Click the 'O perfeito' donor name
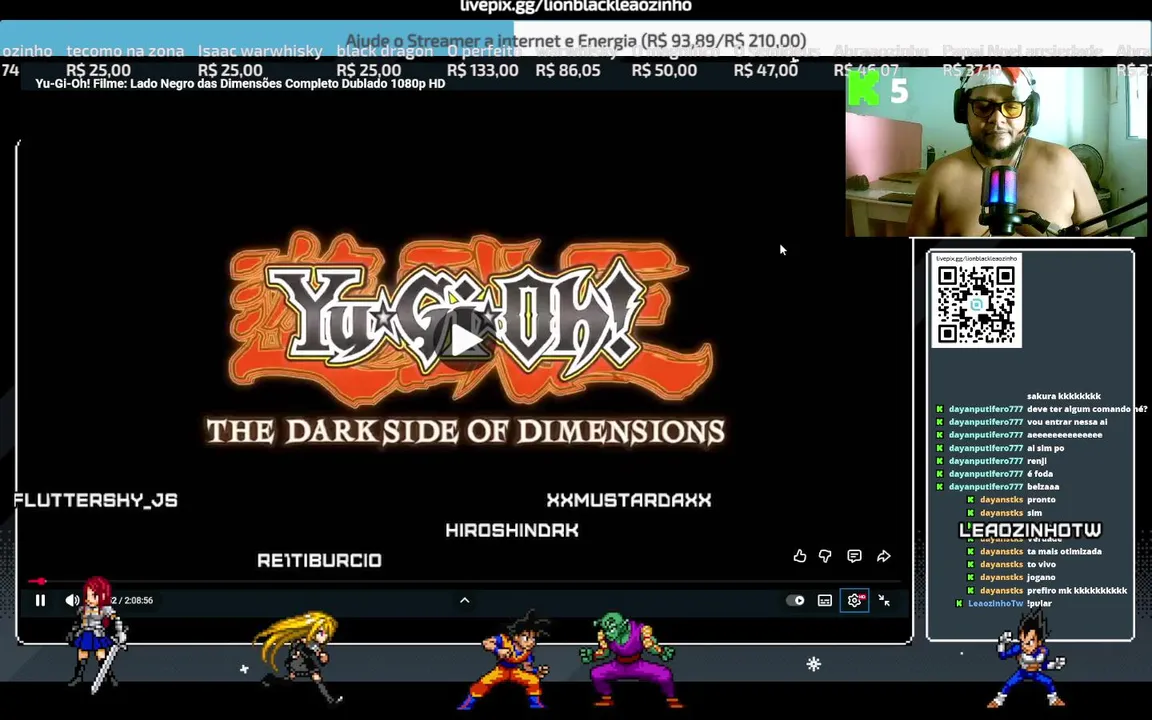Viewport: 1152px width, 720px height. pyautogui.click(x=484, y=51)
